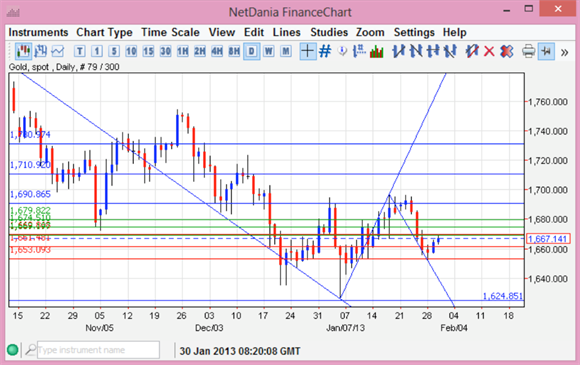Click the red X delete line icon
Viewport: 580px width, 365px height.
point(489,51)
